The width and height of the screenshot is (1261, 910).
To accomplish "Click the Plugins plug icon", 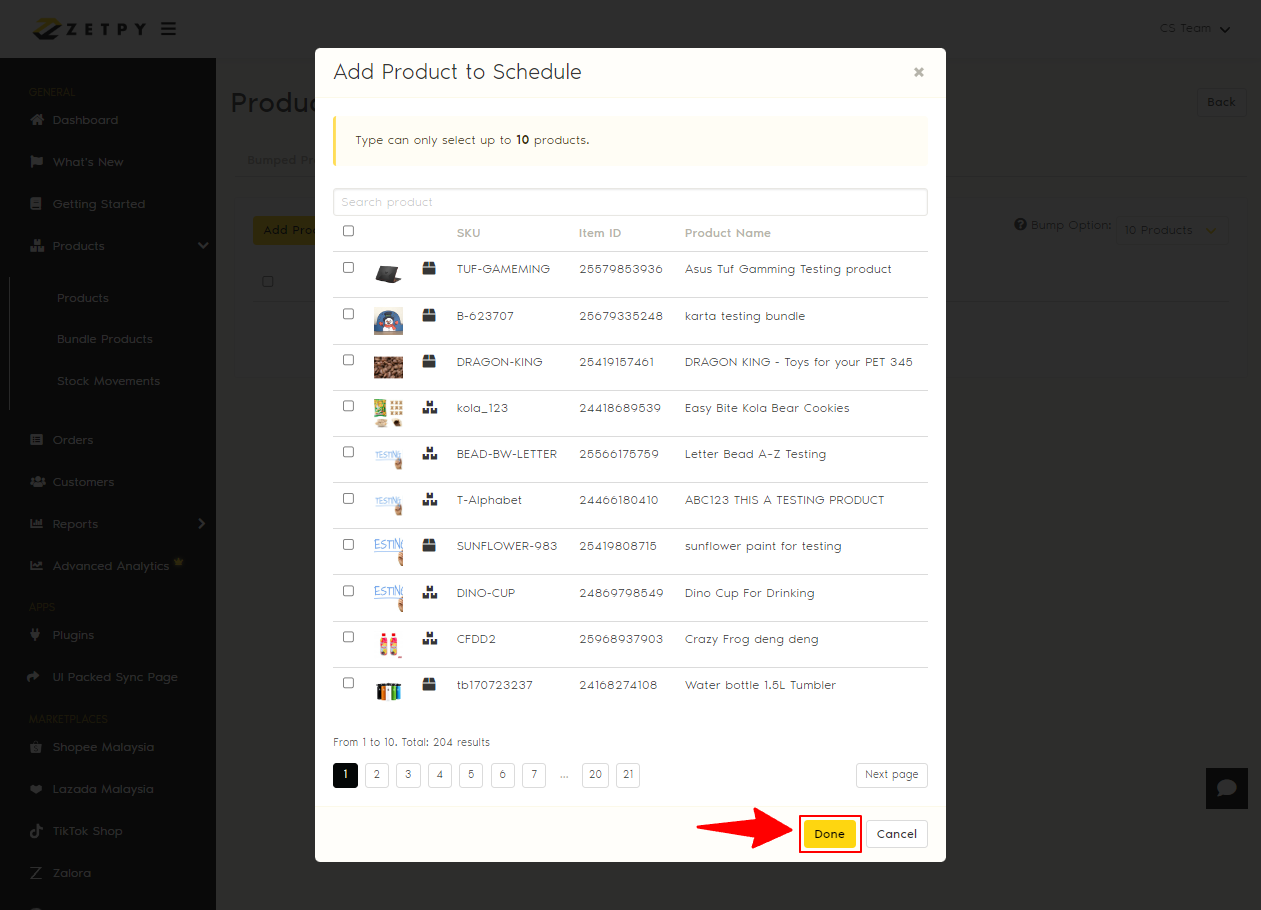I will point(37,635).
